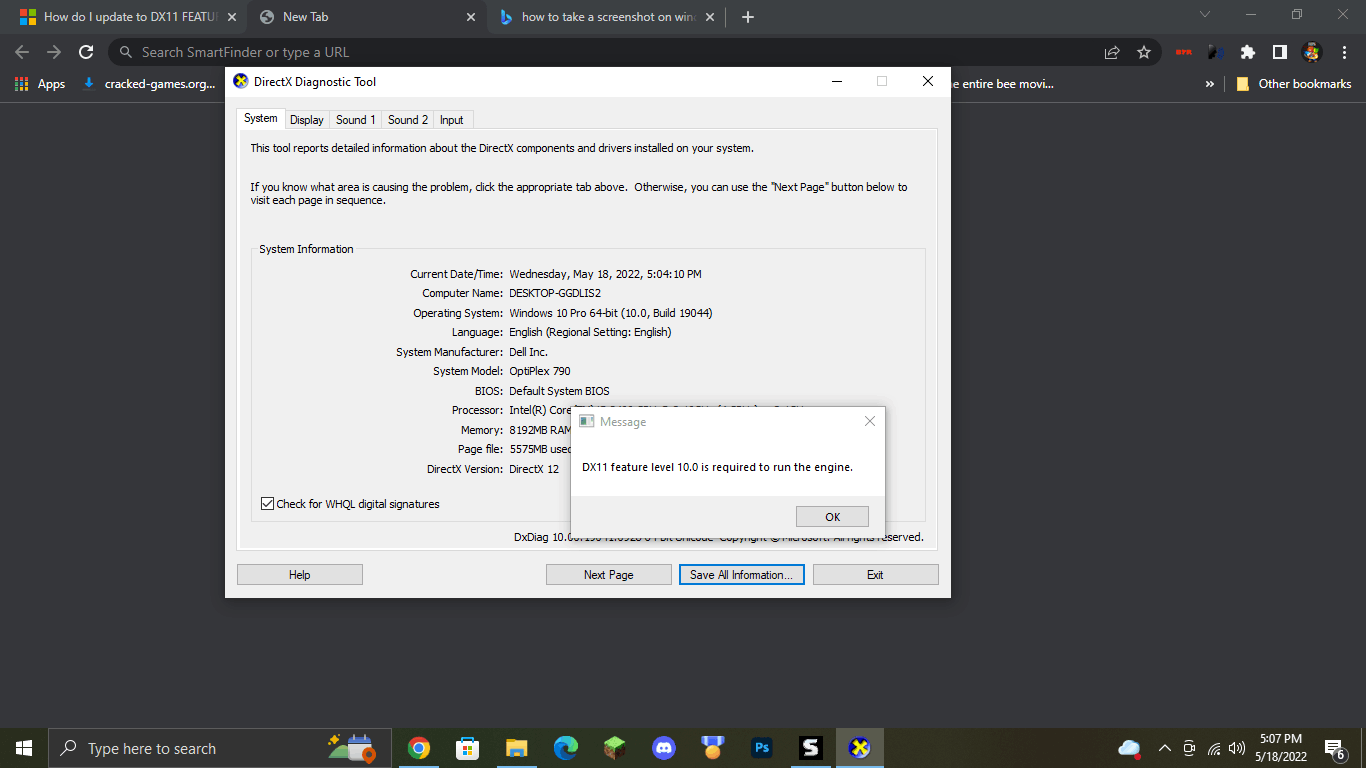
Task: Reload the page in the browser
Action: pyautogui.click(x=86, y=52)
